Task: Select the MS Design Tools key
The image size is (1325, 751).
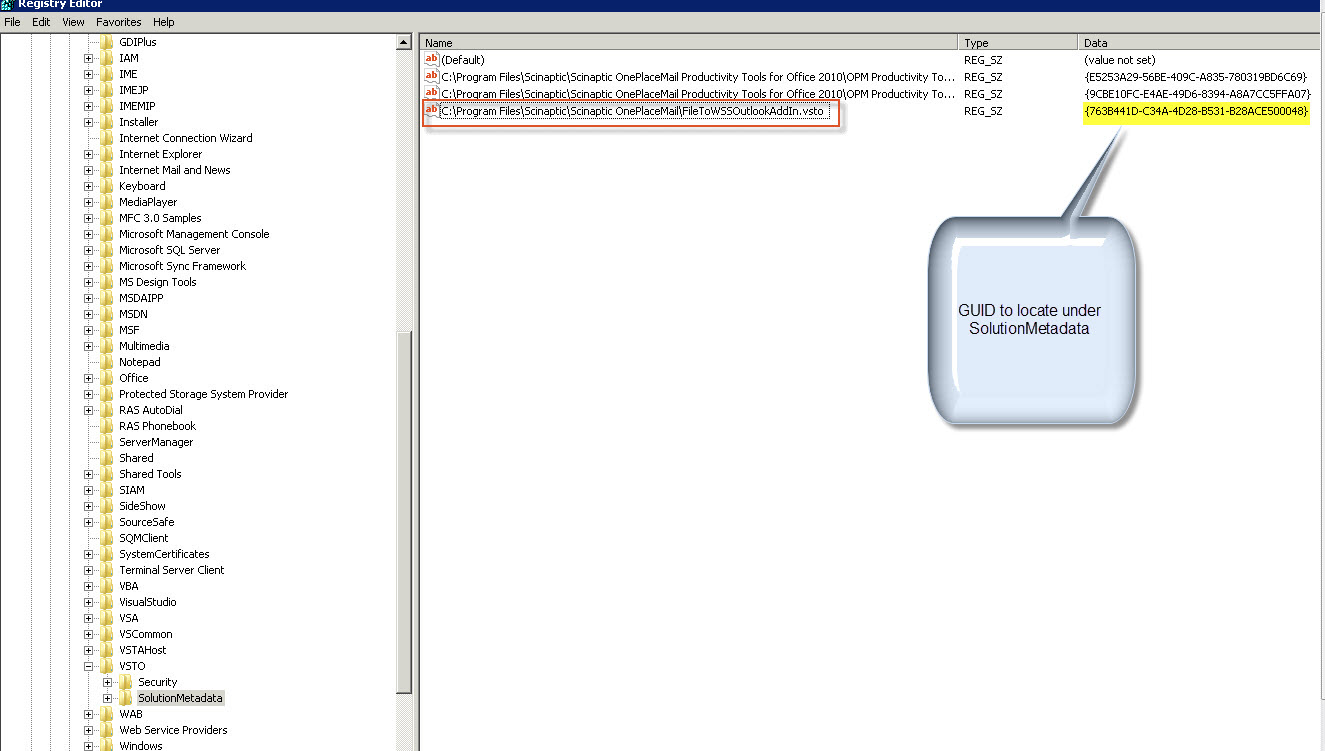Action: (158, 282)
